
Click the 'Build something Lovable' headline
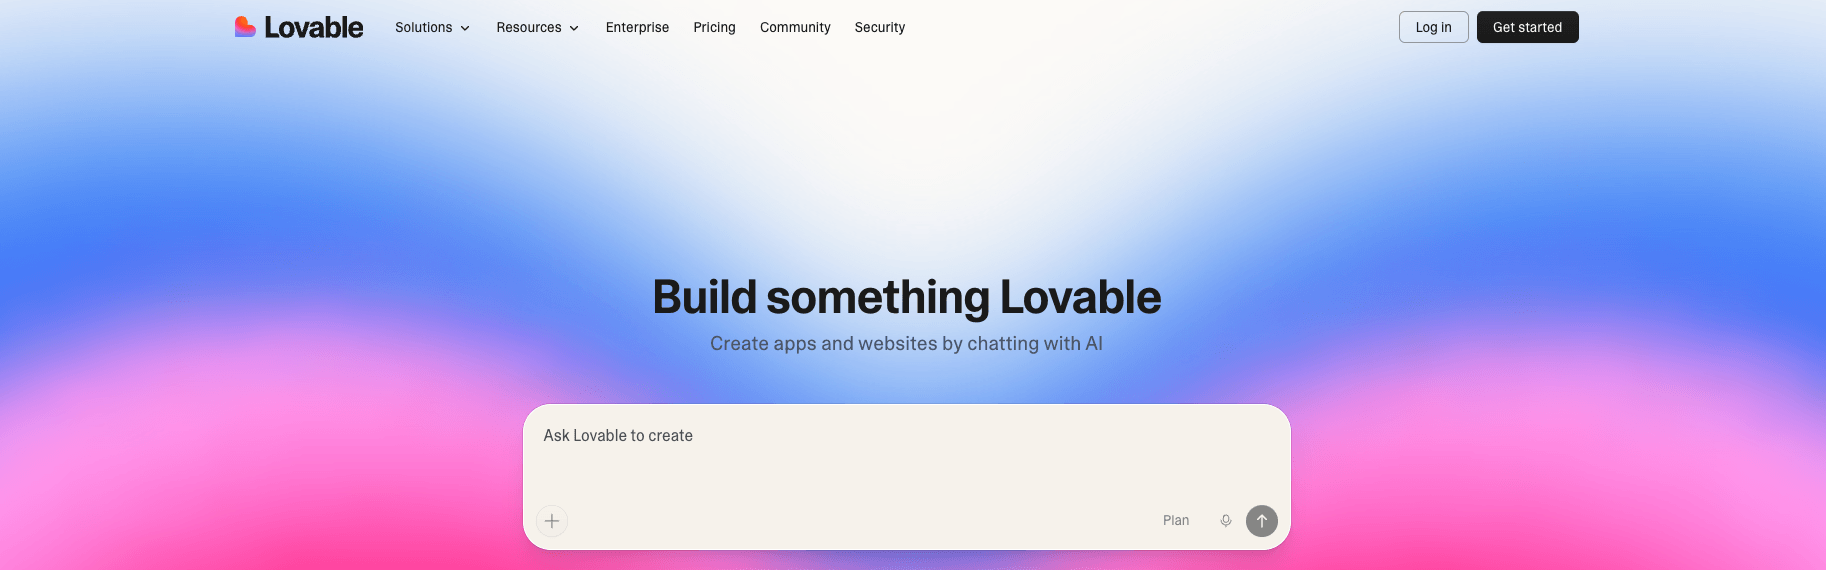click(906, 297)
